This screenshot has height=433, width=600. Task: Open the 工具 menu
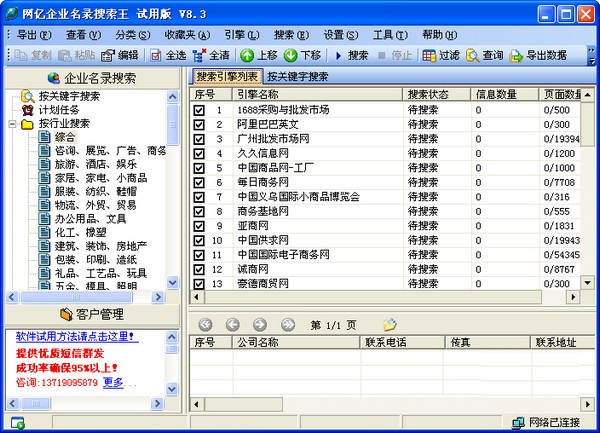(x=390, y=35)
